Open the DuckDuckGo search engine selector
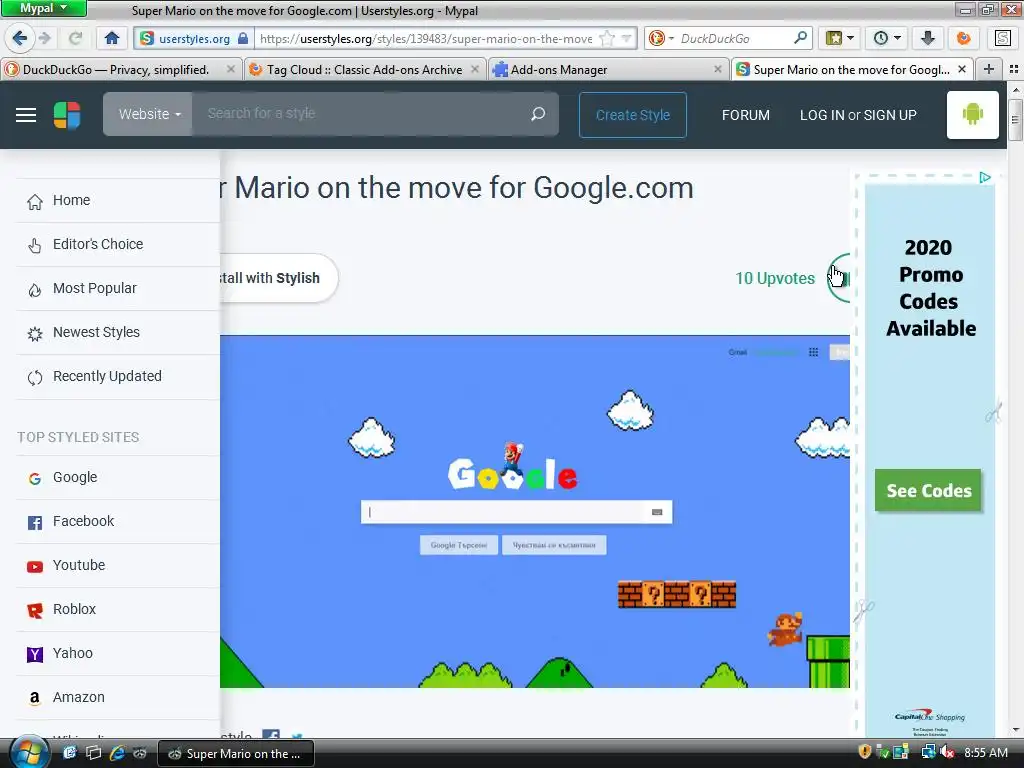The height and width of the screenshot is (768, 1024). pyautogui.click(x=661, y=39)
